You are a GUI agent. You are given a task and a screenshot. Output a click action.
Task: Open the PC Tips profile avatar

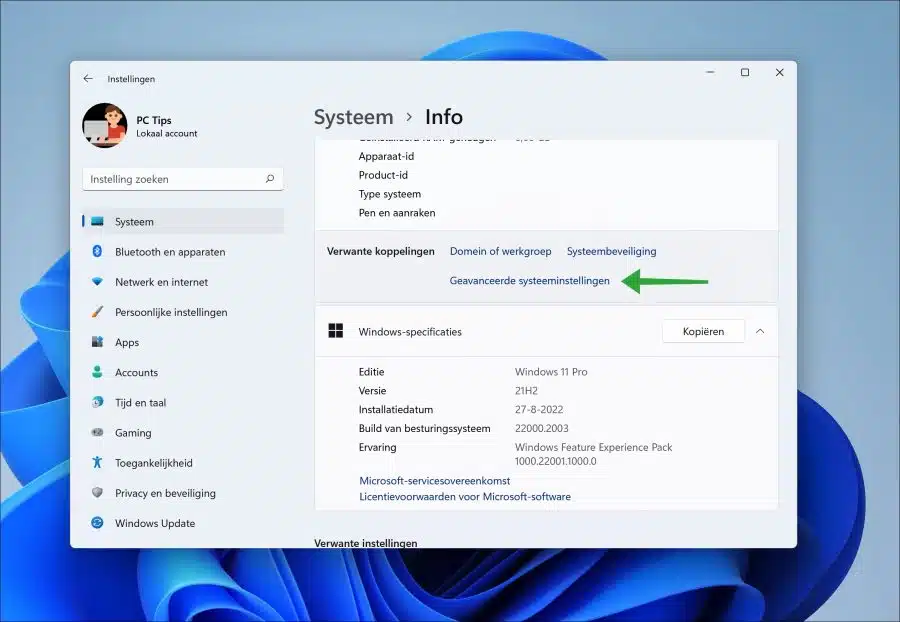(x=104, y=126)
